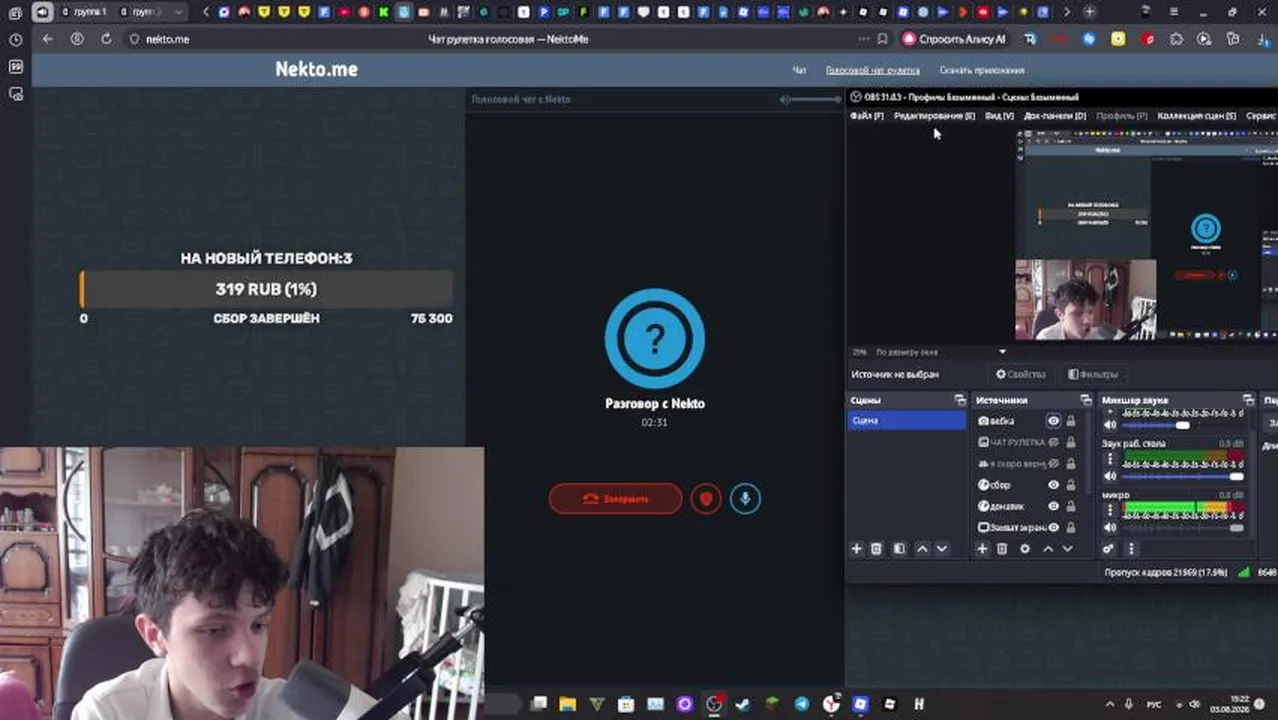Undock the 'Микшер звука' panel with its popout icon
The width and height of the screenshot is (1278, 720).
coord(1249,400)
